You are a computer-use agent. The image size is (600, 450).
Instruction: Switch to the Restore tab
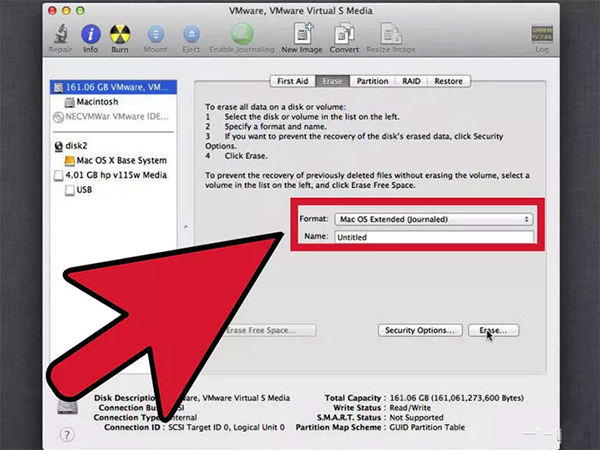click(x=448, y=81)
